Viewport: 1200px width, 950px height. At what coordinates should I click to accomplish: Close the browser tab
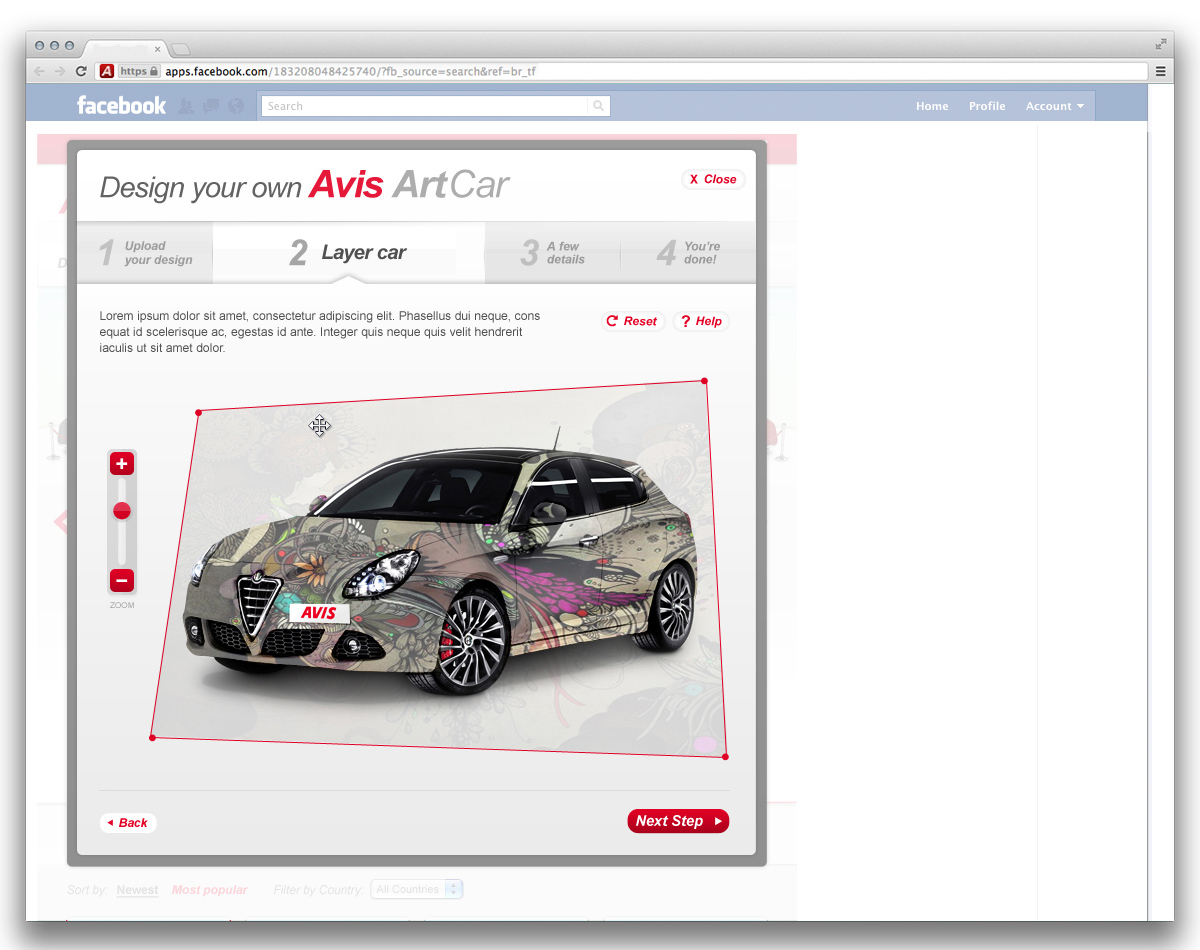coord(157,48)
